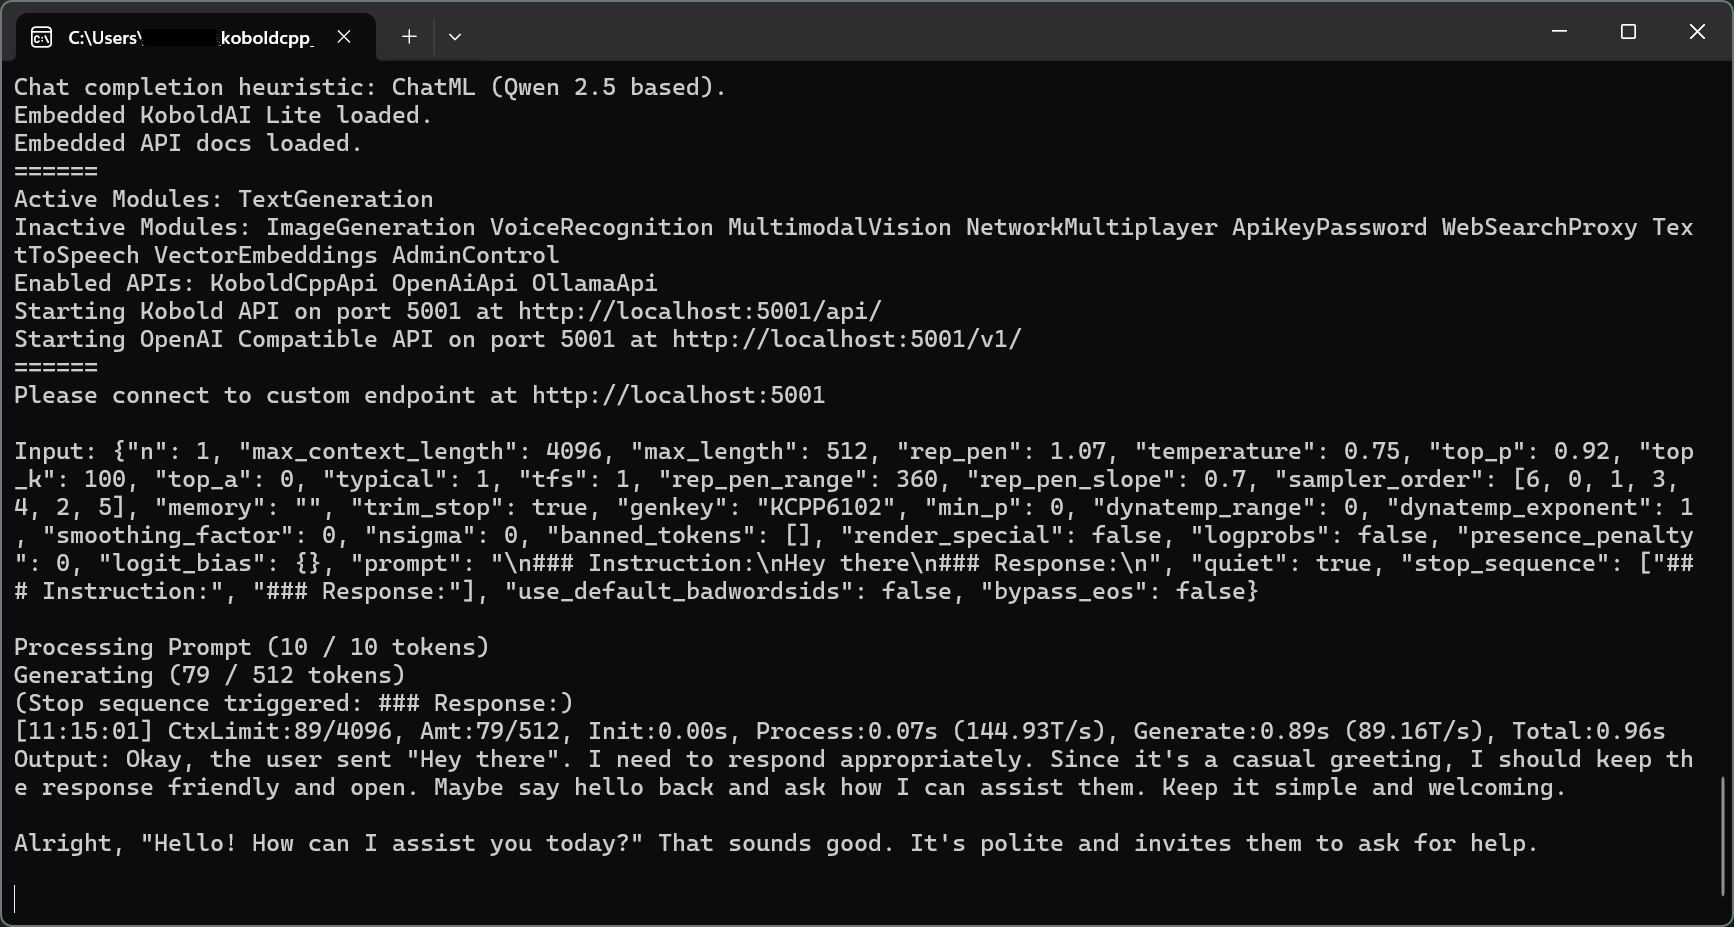
Task: Click the blinking cursor line at bottom
Action: point(15,899)
